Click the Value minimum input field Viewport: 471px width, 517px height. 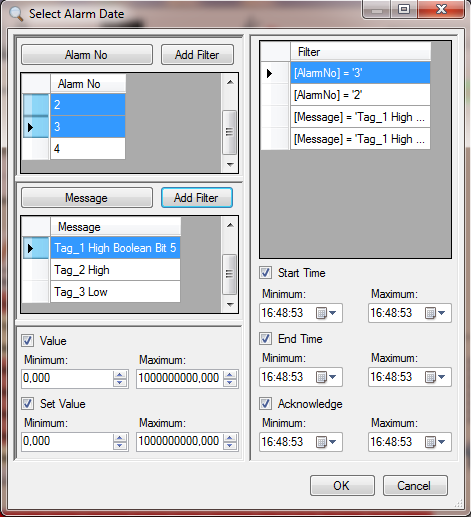(x=68, y=378)
